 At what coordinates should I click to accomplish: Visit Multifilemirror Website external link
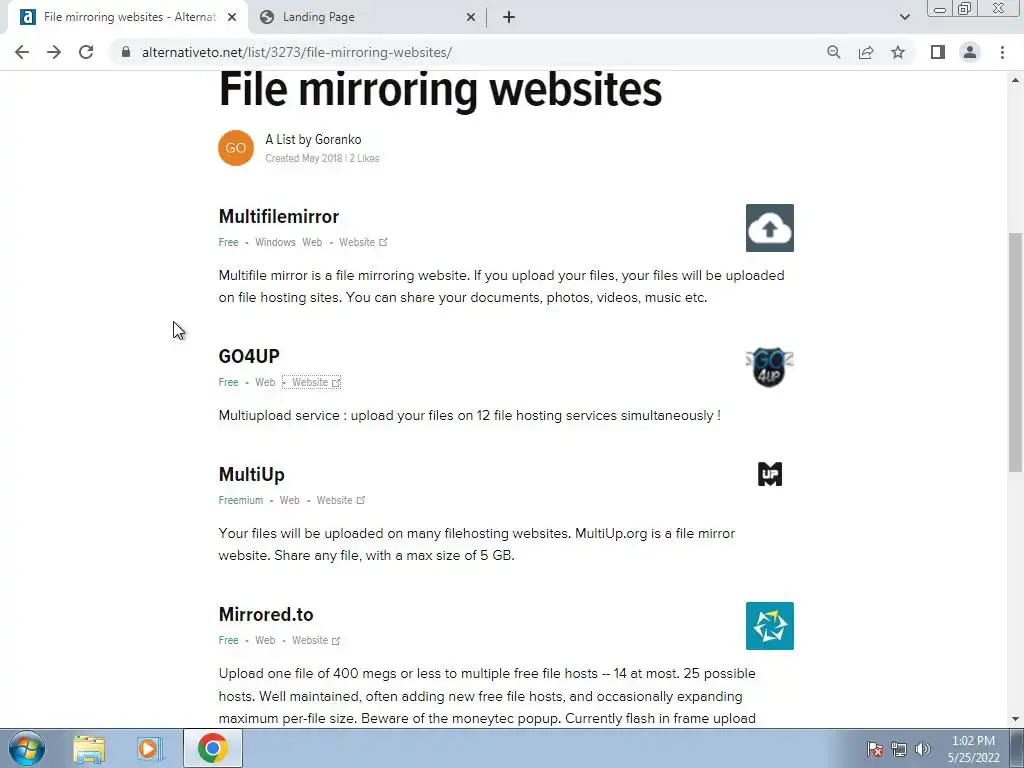(363, 242)
